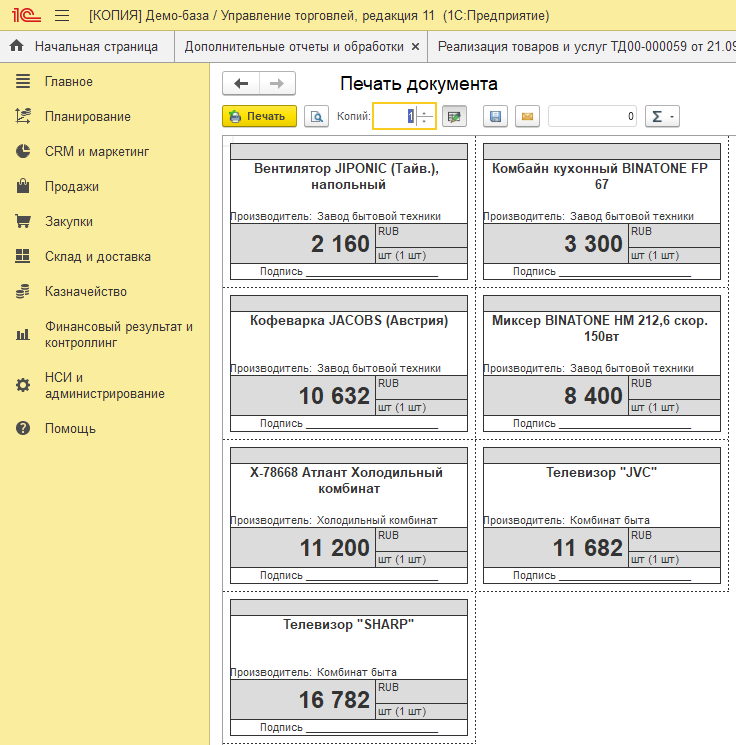The width and height of the screenshot is (736, 745).
Task: Increase number of copies with up arrow
Action: 425,111
